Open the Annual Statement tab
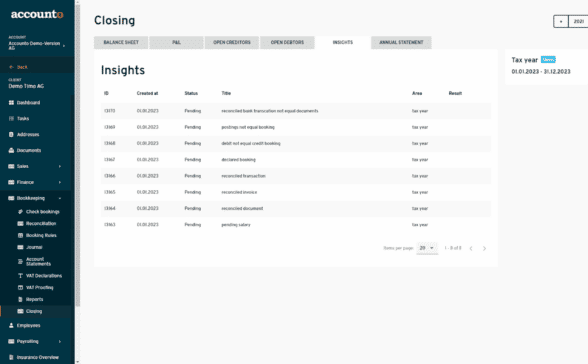588x364 pixels. [401, 42]
